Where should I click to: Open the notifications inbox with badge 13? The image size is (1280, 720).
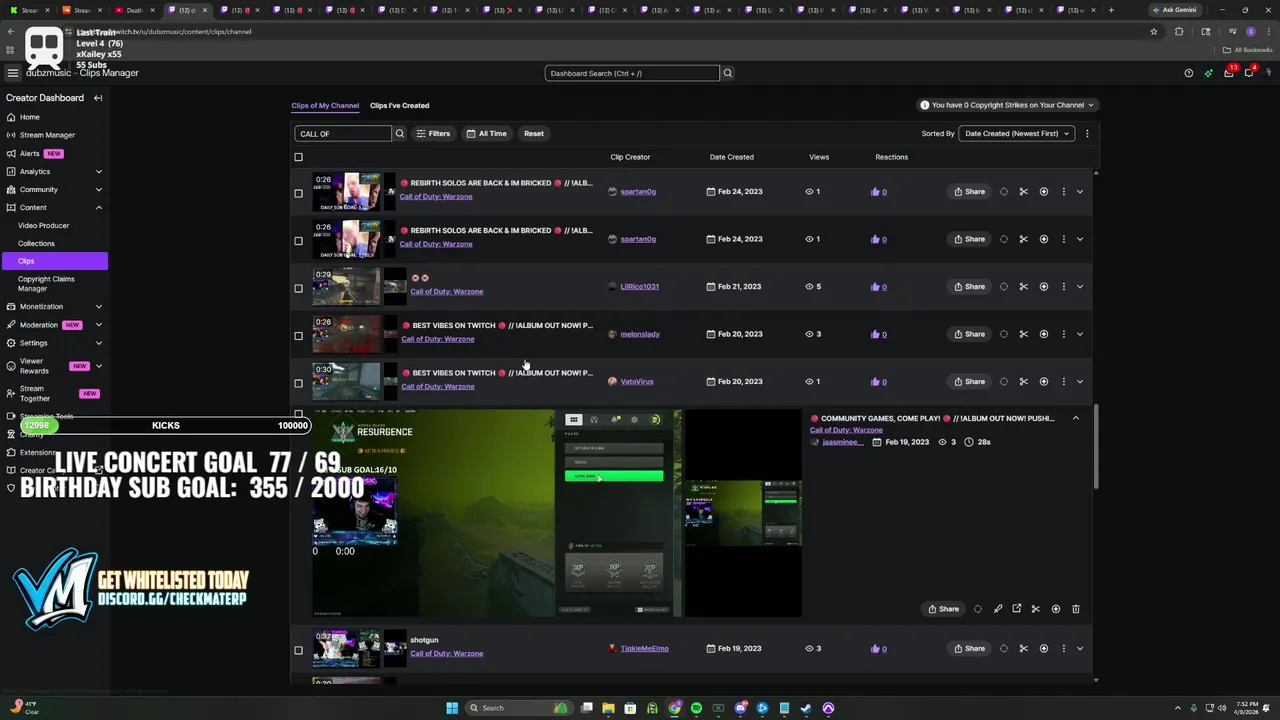click(x=1229, y=72)
